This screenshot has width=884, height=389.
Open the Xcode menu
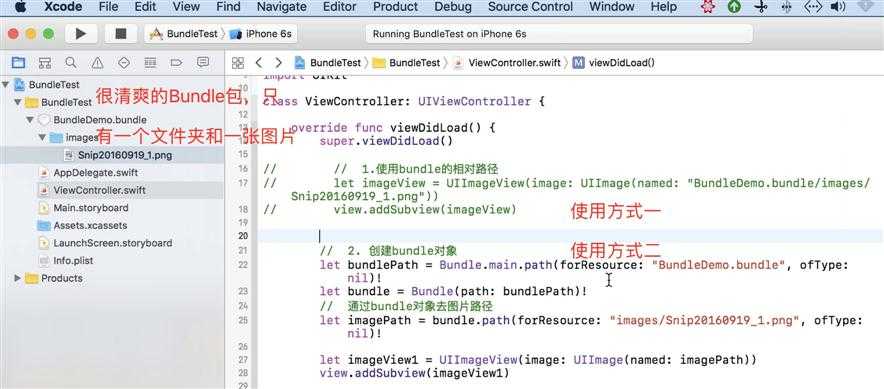63,7
